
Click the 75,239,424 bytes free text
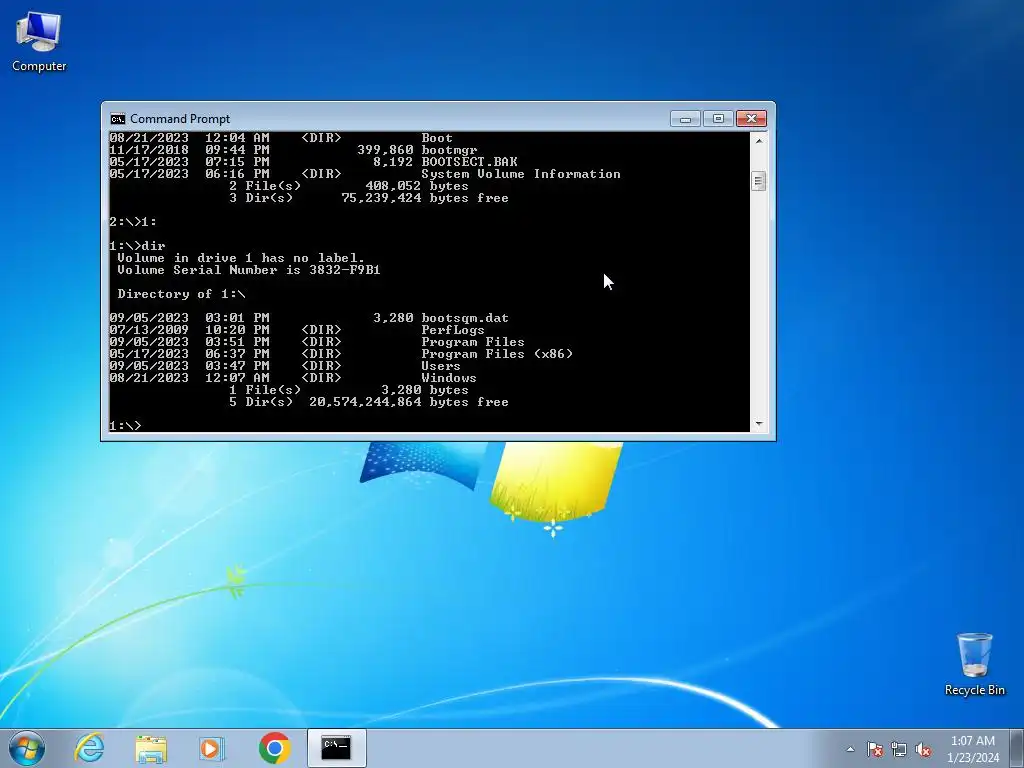[x=424, y=198]
